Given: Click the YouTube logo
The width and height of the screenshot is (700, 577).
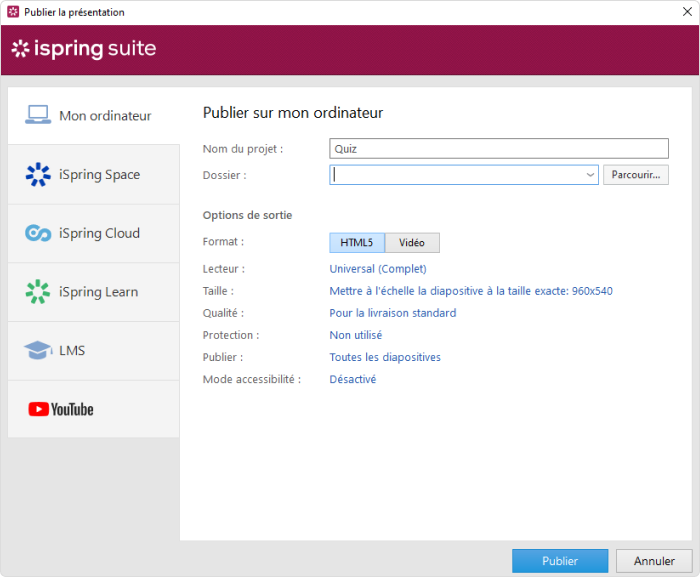Looking at the screenshot, I should pyautogui.click(x=61, y=409).
